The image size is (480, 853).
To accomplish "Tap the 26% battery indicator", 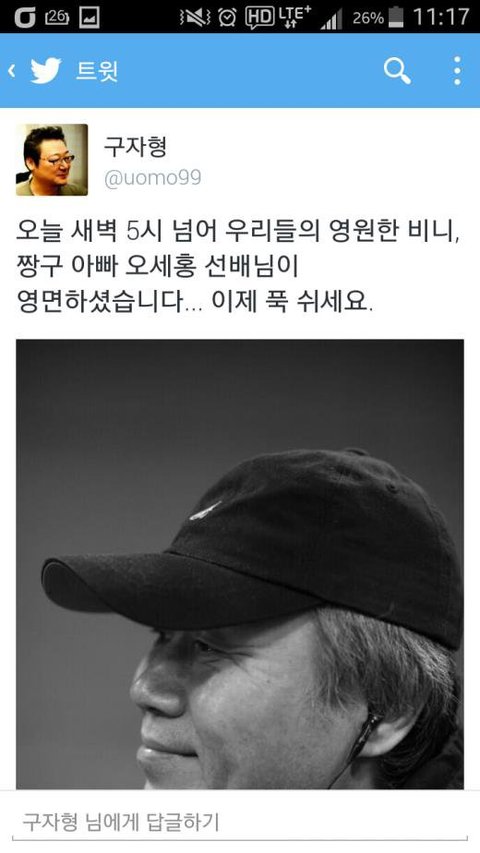I will (x=378, y=17).
